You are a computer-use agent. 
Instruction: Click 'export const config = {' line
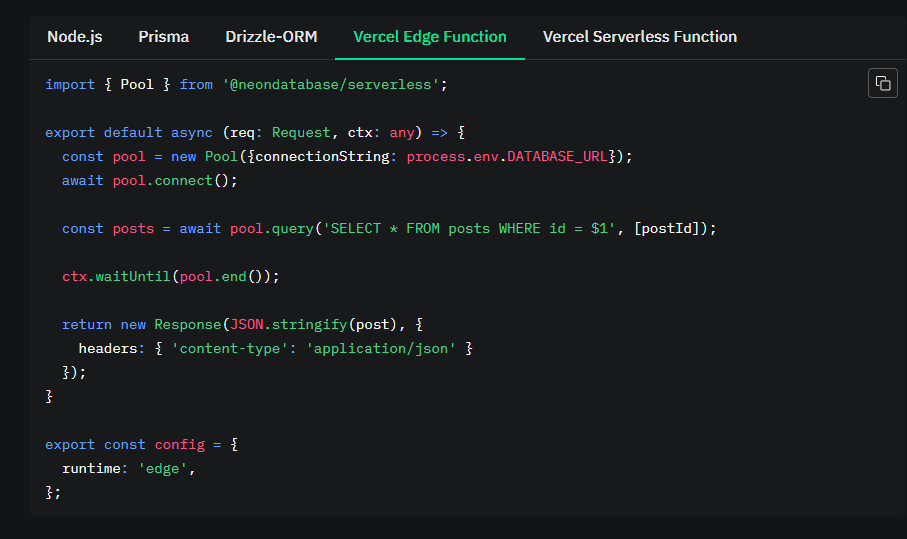click(142, 445)
